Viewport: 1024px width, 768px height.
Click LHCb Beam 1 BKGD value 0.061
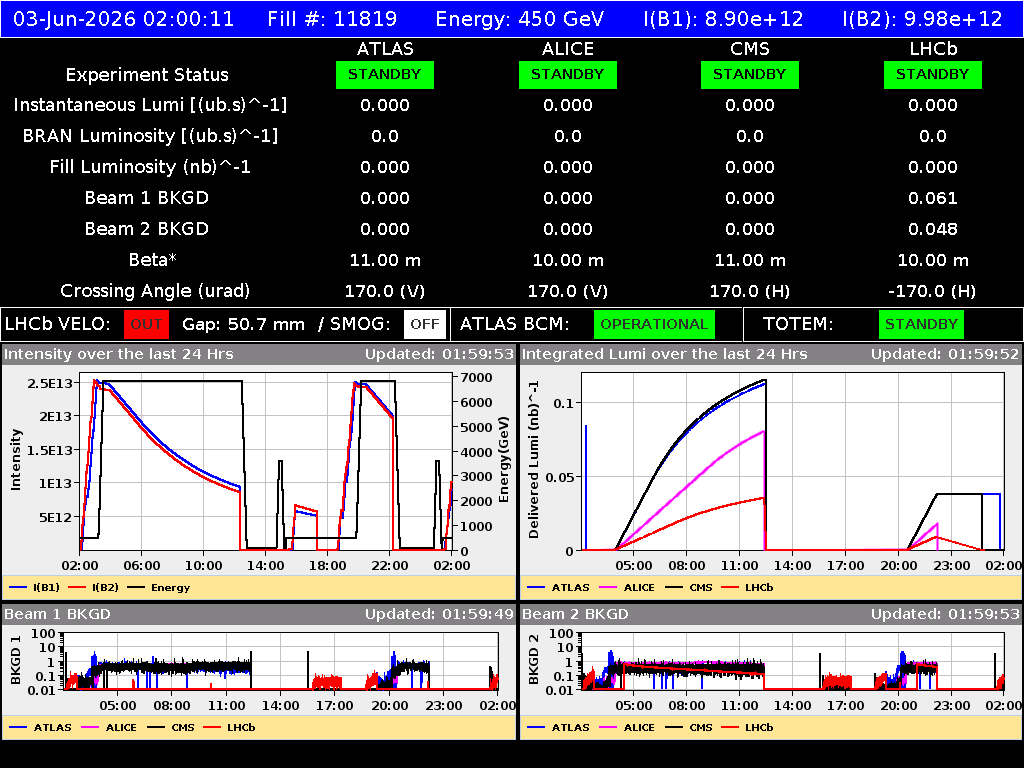tap(933, 198)
